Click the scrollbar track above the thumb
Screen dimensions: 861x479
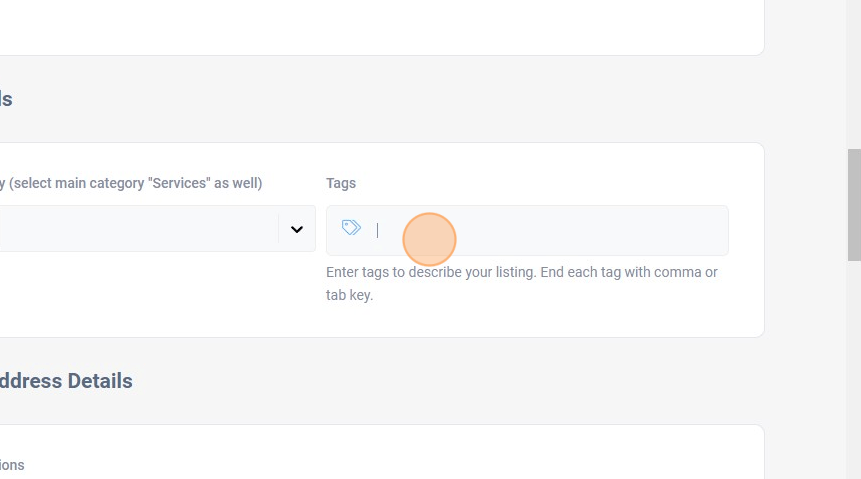[853, 70]
